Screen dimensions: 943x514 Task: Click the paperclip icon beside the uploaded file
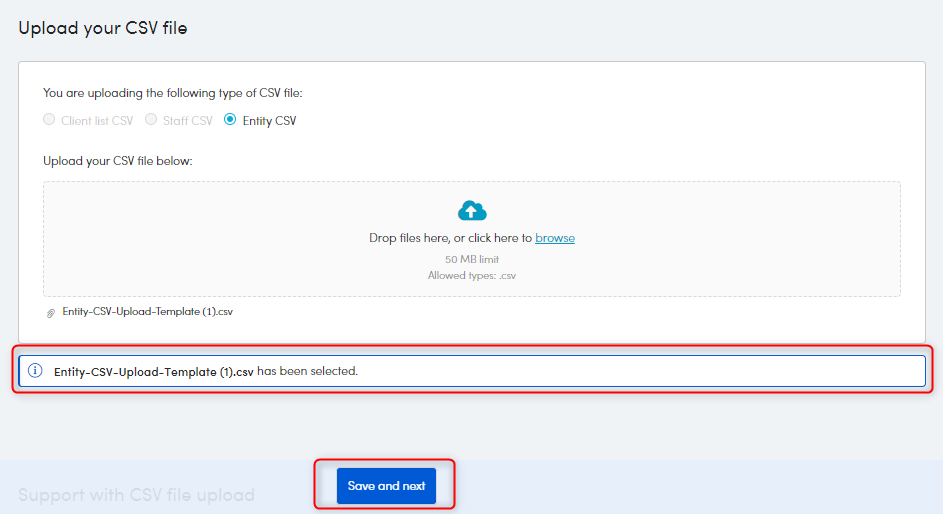pyautogui.click(x=51, y=313)
